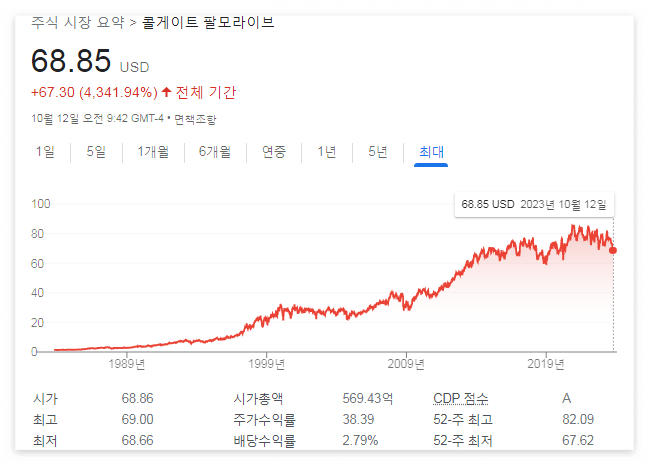Open the 연중 range tab

tap(274, 152)
